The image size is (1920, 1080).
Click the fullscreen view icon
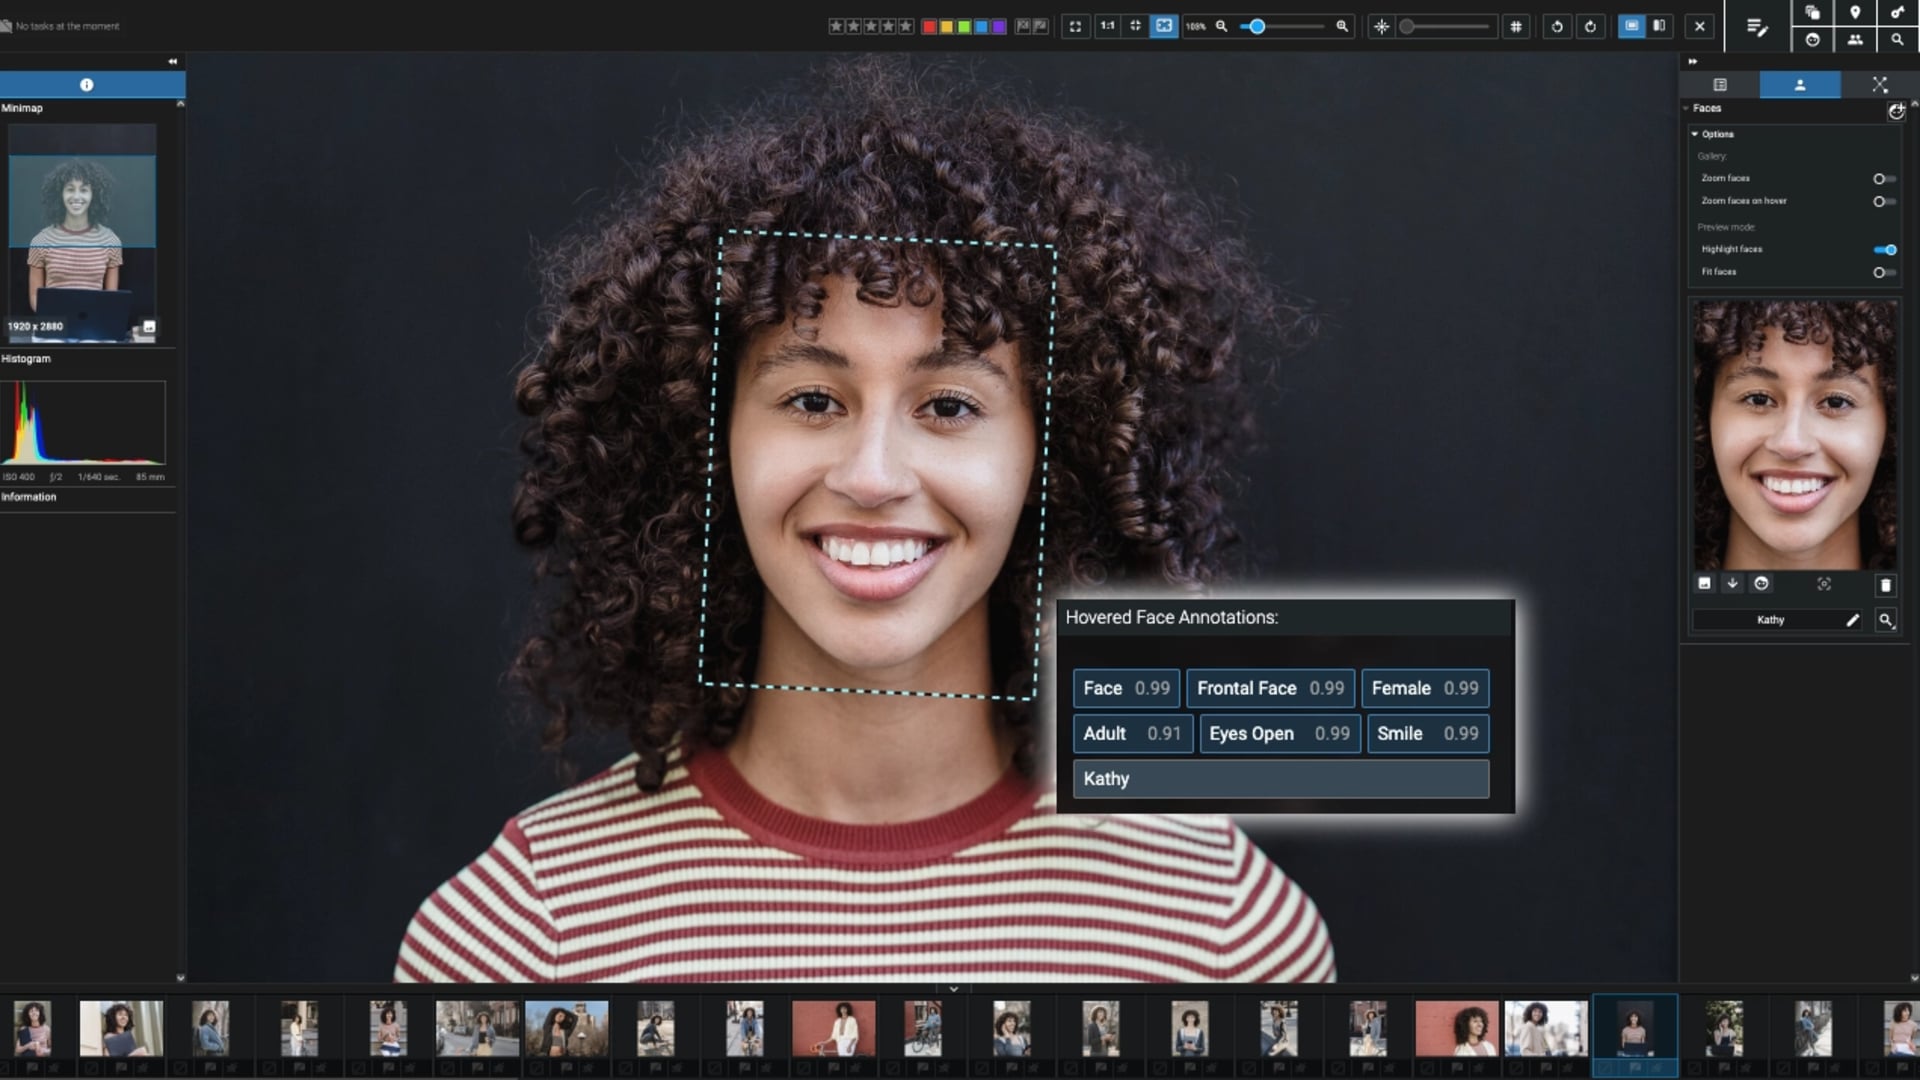click(1075, 27)
